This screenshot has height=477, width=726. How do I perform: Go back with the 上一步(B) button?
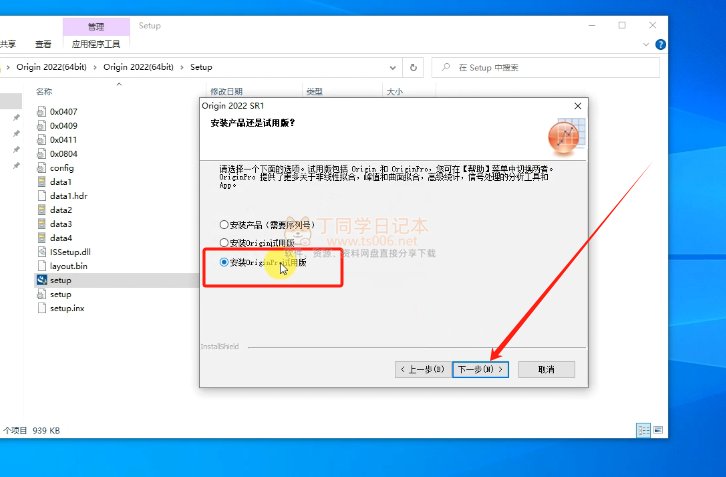click(423, 370)
